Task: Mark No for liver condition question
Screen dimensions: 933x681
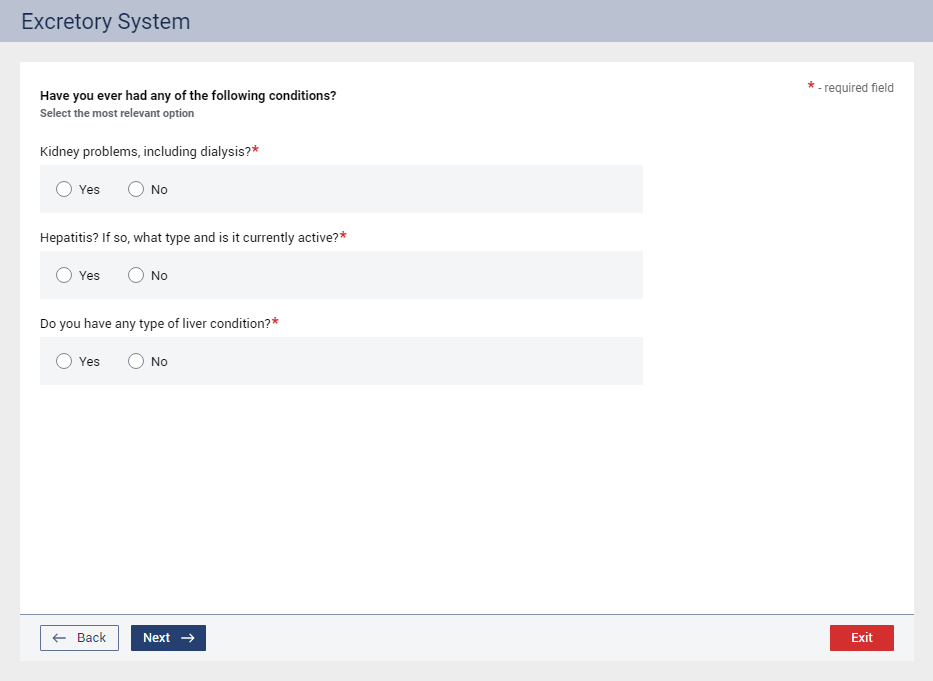Action: (x=136, y=361)
